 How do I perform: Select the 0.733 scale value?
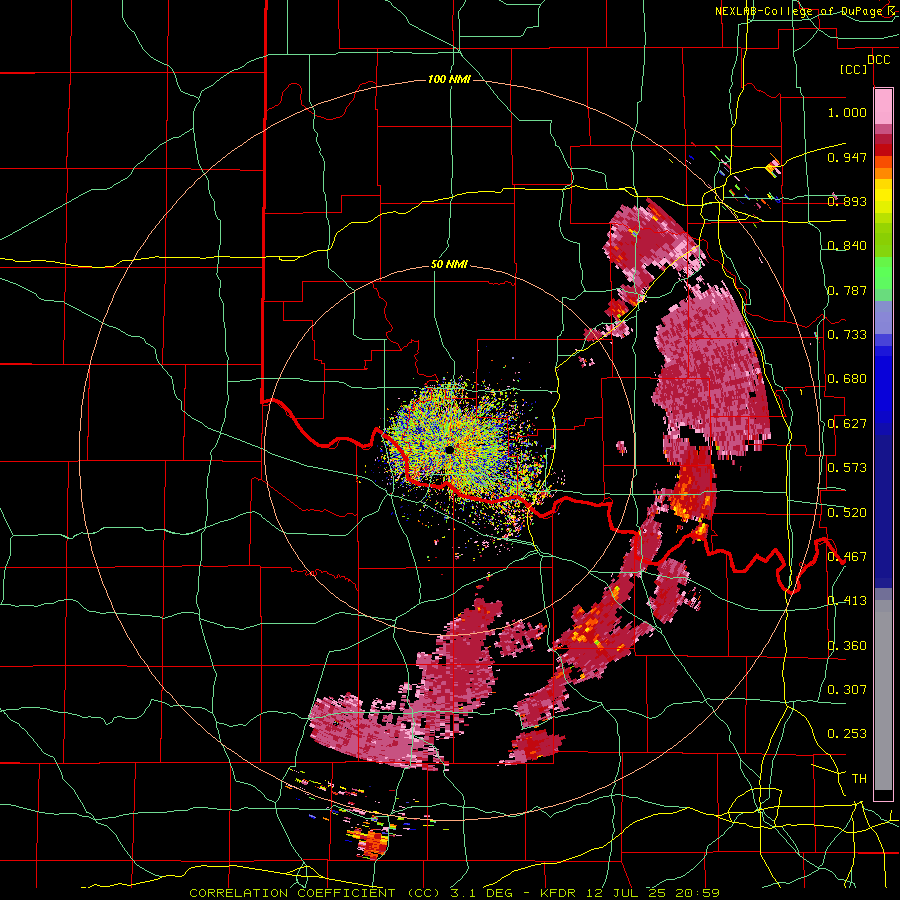point(847,335)
